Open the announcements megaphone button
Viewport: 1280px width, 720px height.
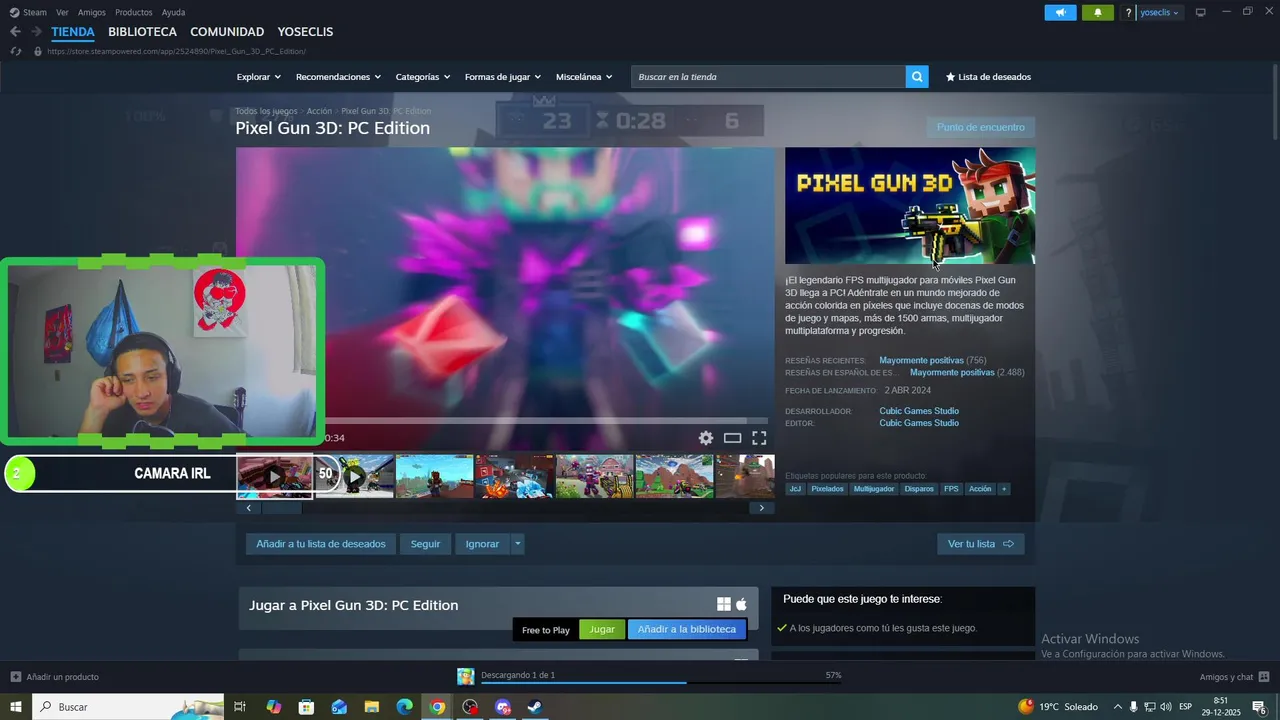(x=1060, y=12)
